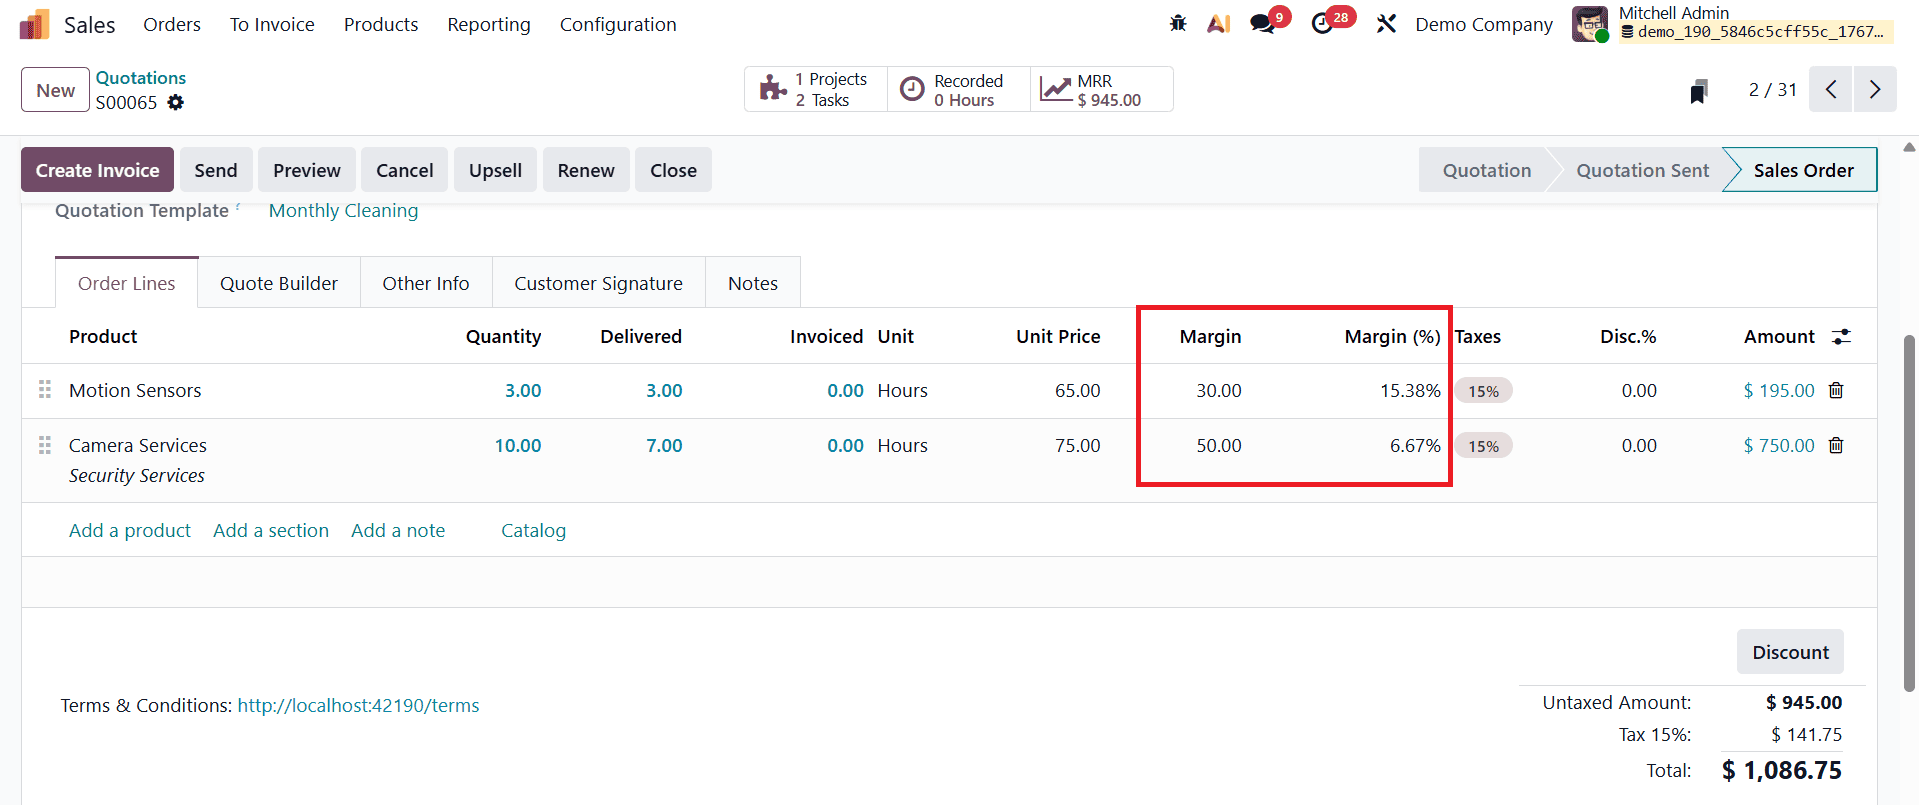Viewport: 1919px width, 805px height.
Task: Open the Orders menu
Action: (x=172, y=24)
